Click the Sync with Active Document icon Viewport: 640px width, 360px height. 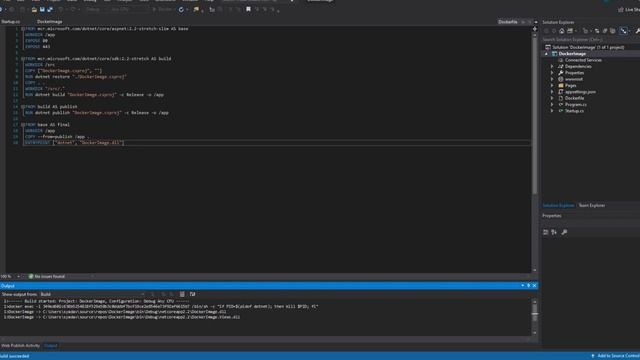coord(597,31)
